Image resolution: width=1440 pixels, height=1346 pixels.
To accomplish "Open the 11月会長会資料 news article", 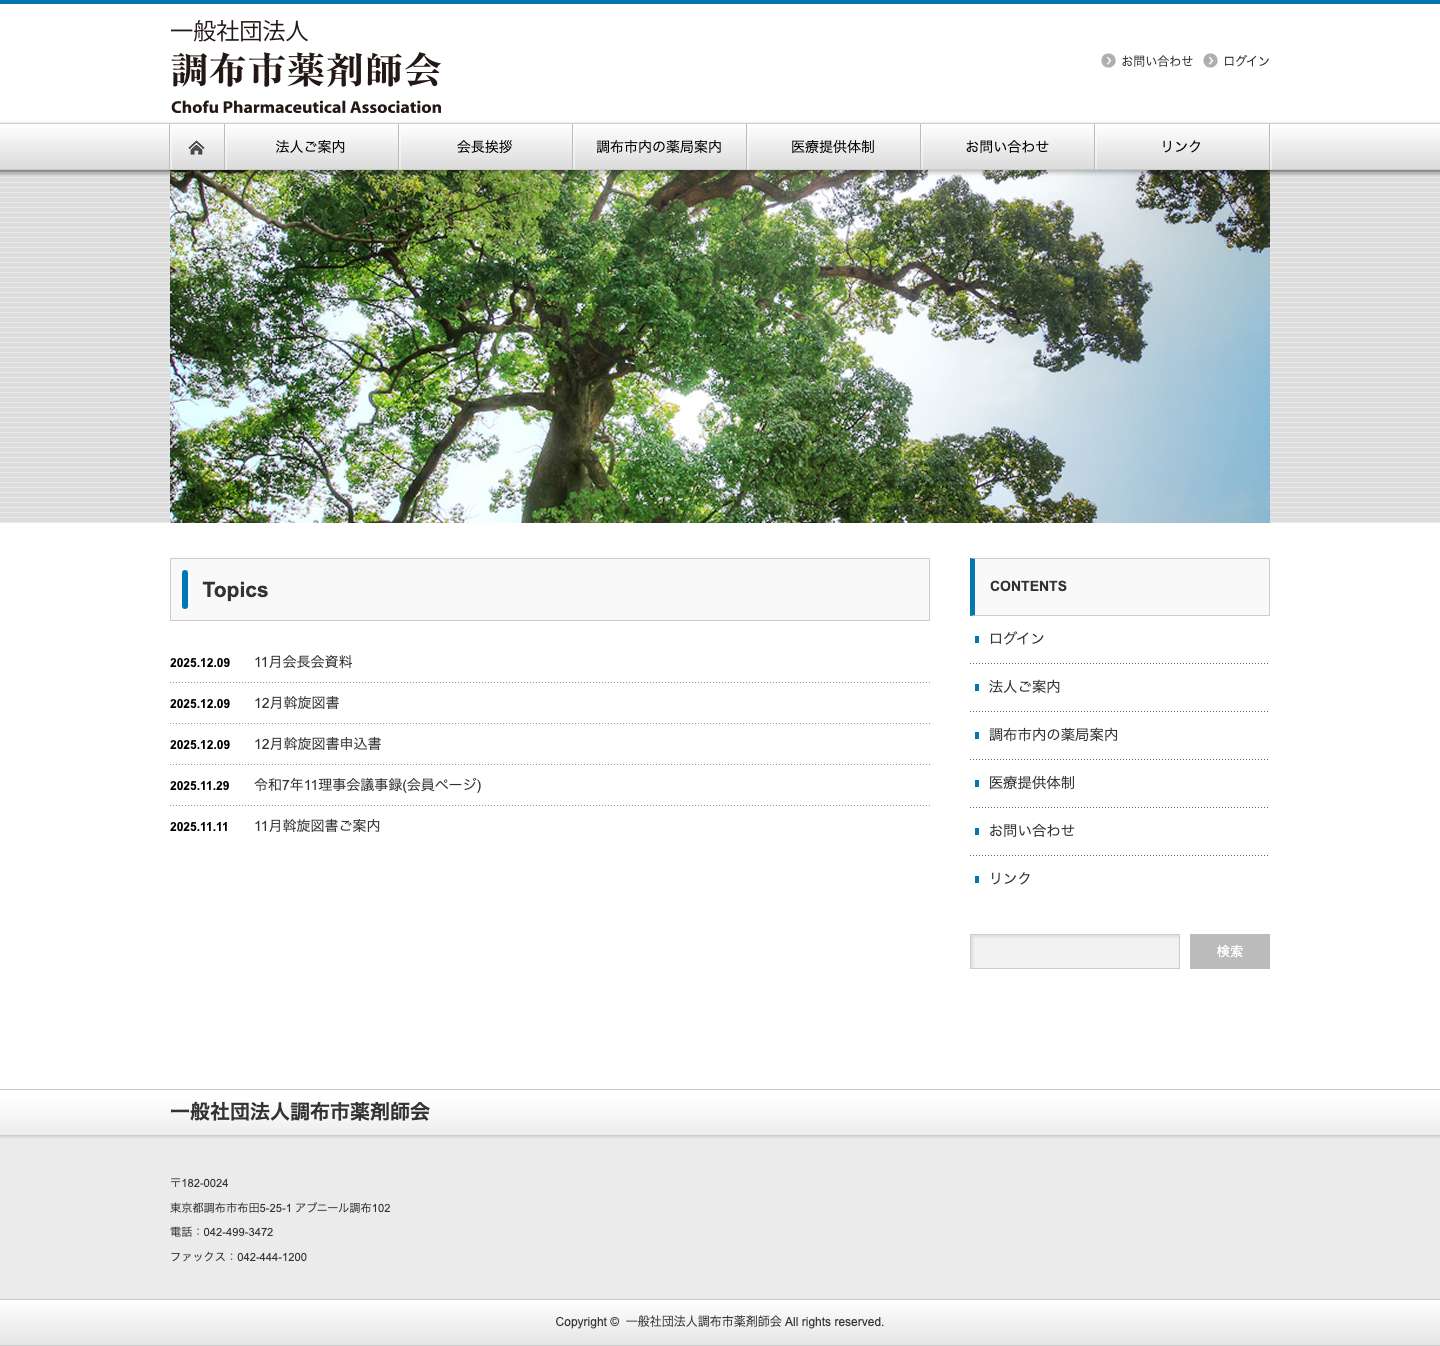I will [x=304, y=661].
